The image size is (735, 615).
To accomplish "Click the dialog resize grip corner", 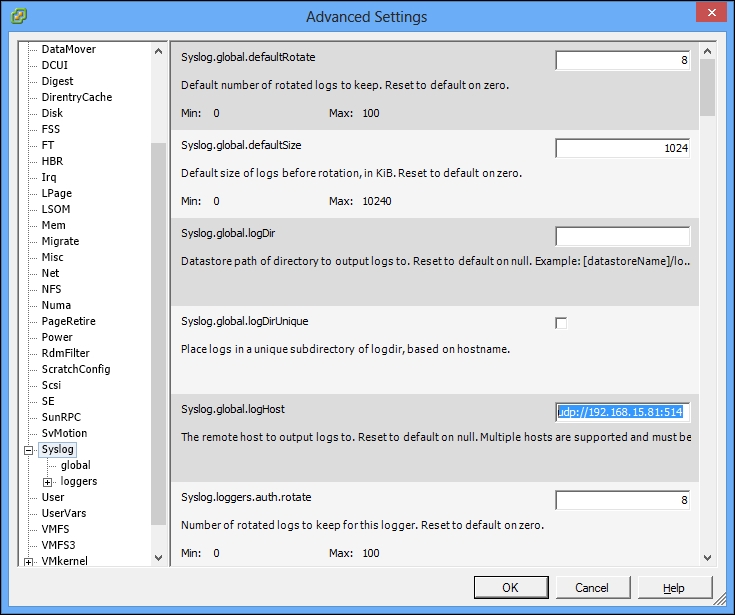I will (x=719, y=599).
